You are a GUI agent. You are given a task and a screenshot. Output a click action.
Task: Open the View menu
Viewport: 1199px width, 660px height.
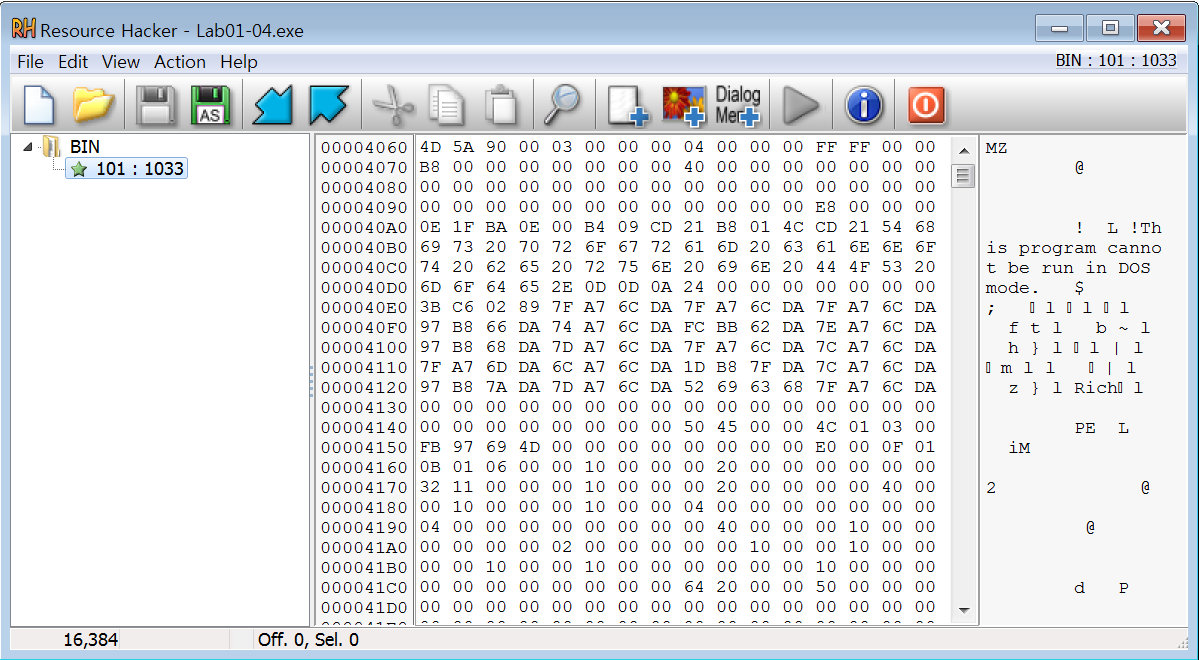[121, 62]
